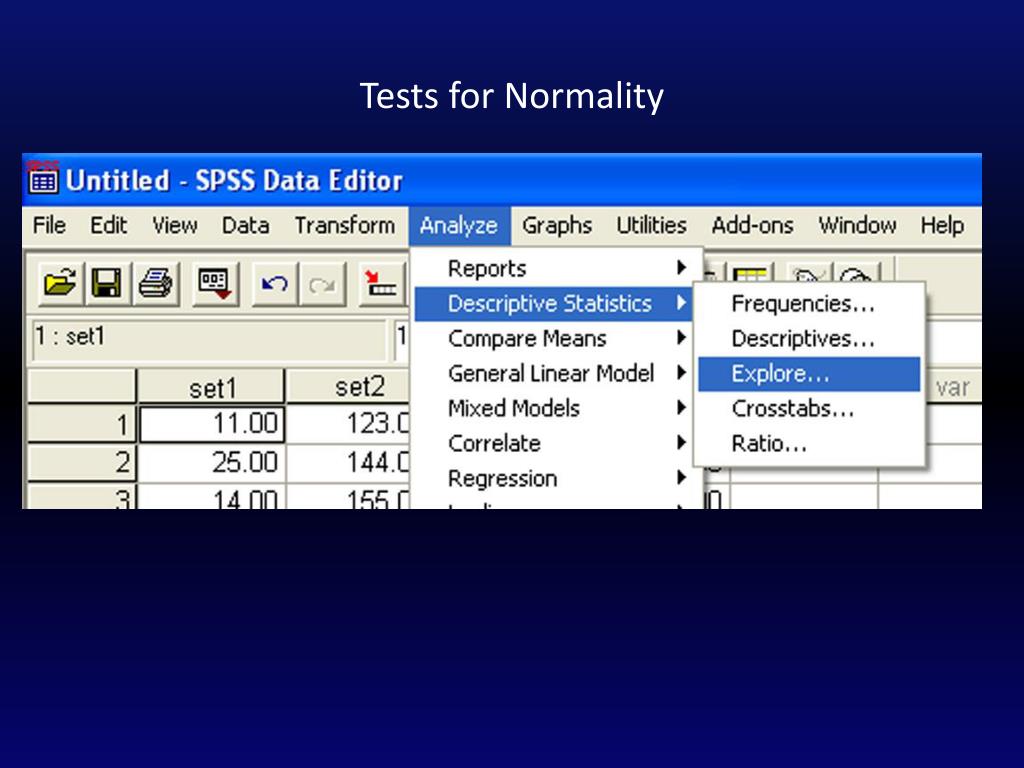Open the Data menu

click(245, 225)
